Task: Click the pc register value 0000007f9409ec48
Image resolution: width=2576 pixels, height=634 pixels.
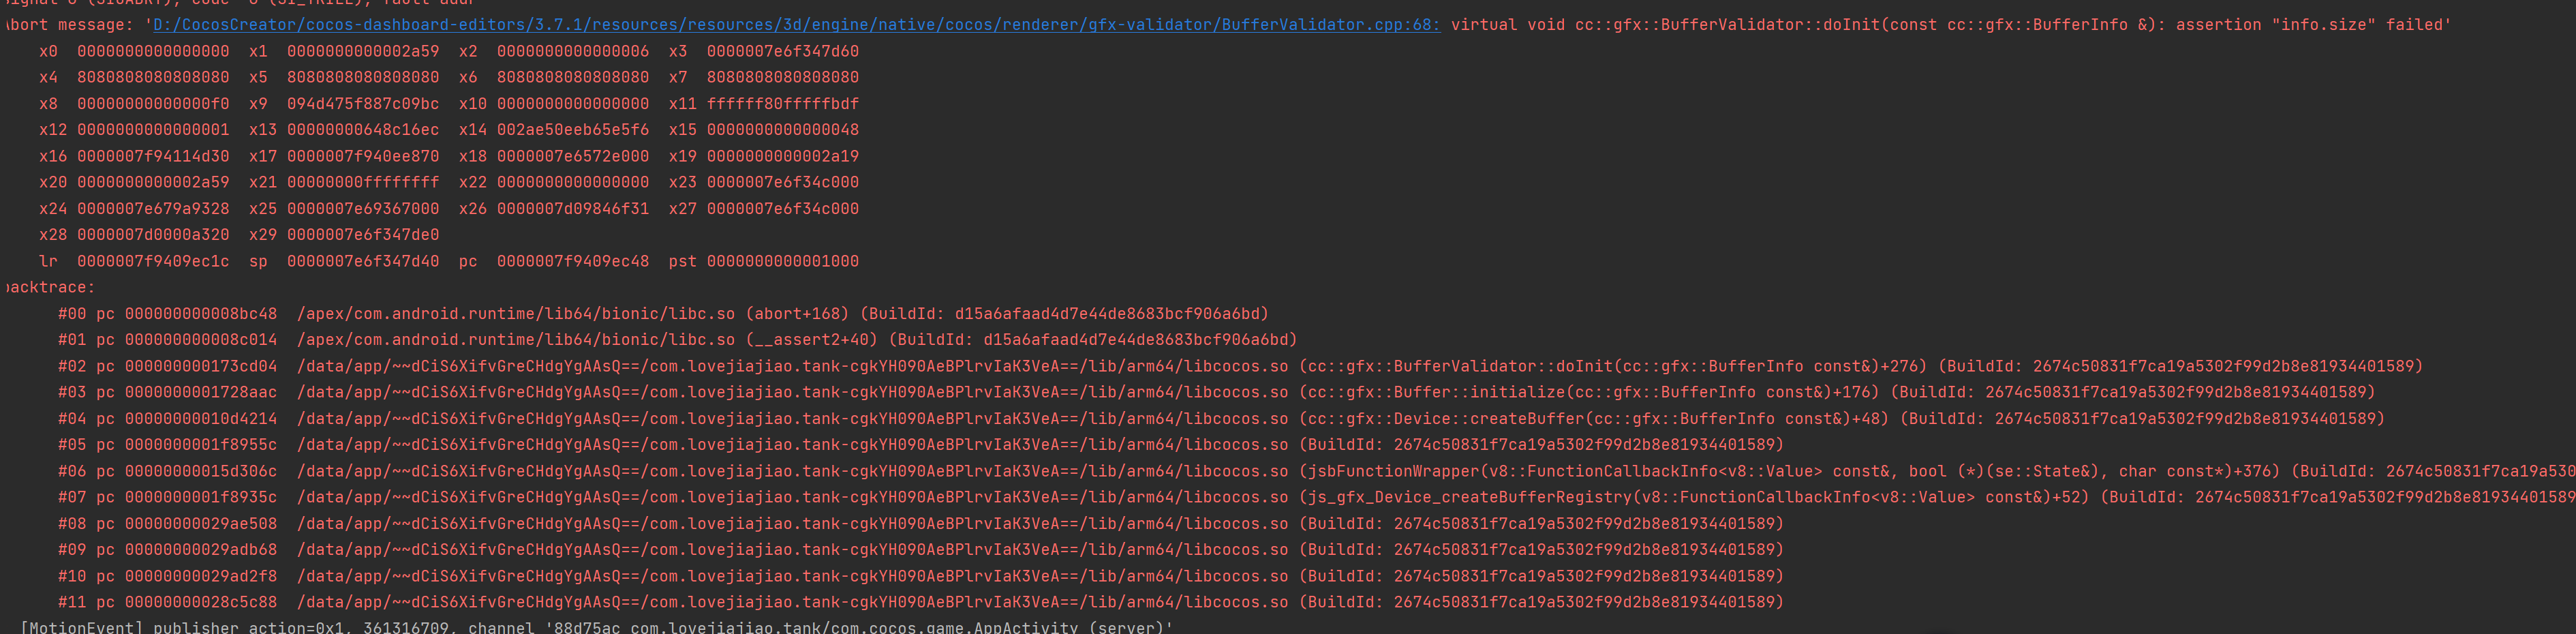Action: [572, 261]
